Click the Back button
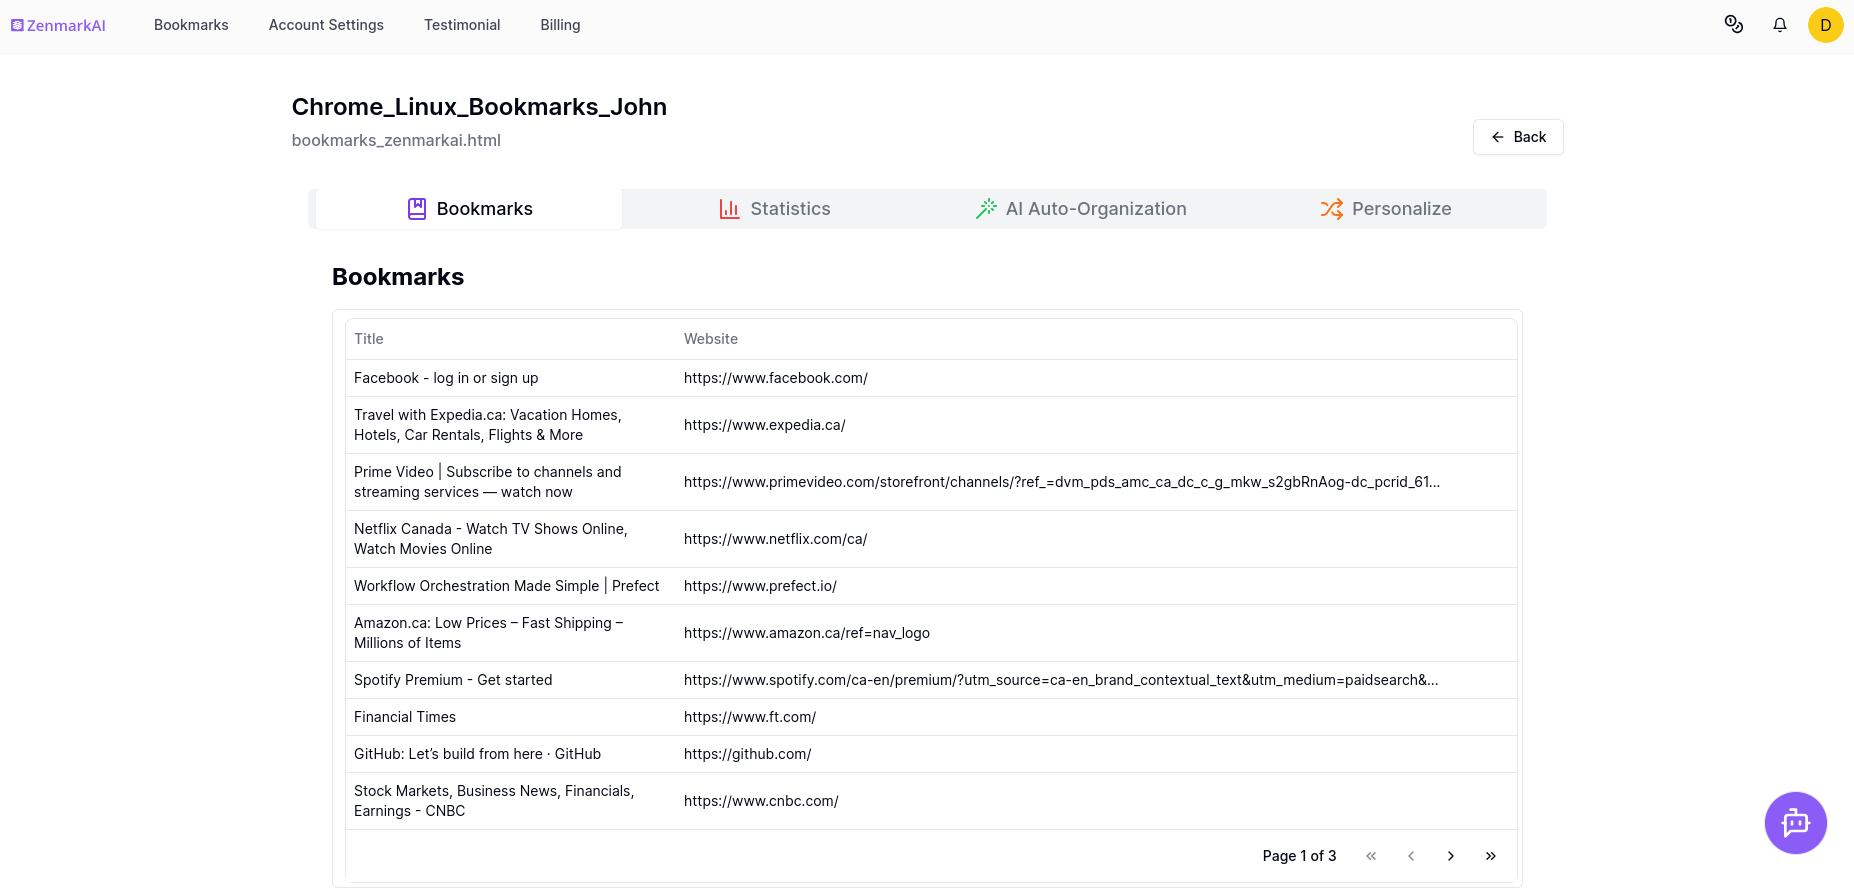The height and width of the screenshot is (892, 1854). point(1518,137)
